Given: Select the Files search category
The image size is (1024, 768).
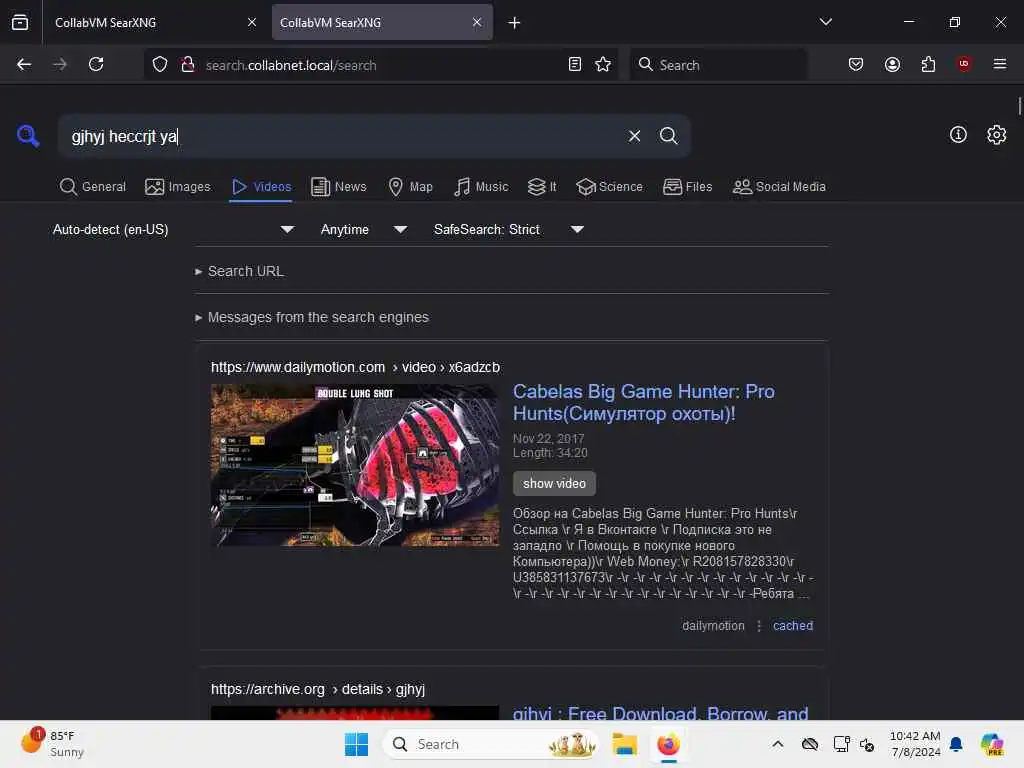Looking at the screenshot, I should click(x=687, y=187).
